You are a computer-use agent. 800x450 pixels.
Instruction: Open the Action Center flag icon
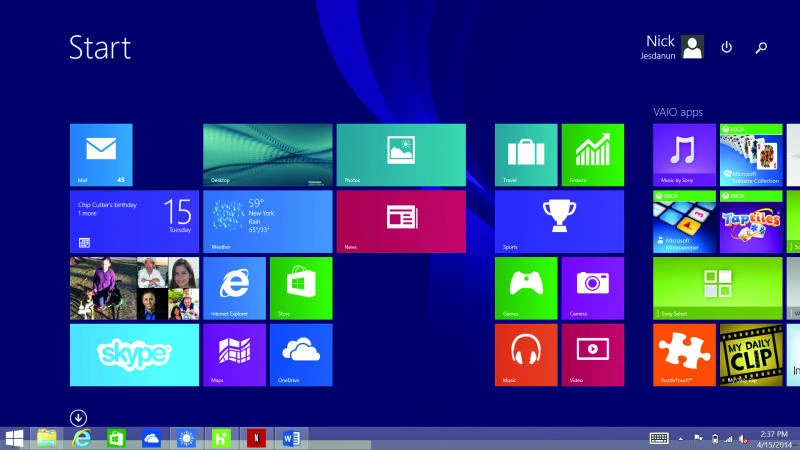(698, 438)
